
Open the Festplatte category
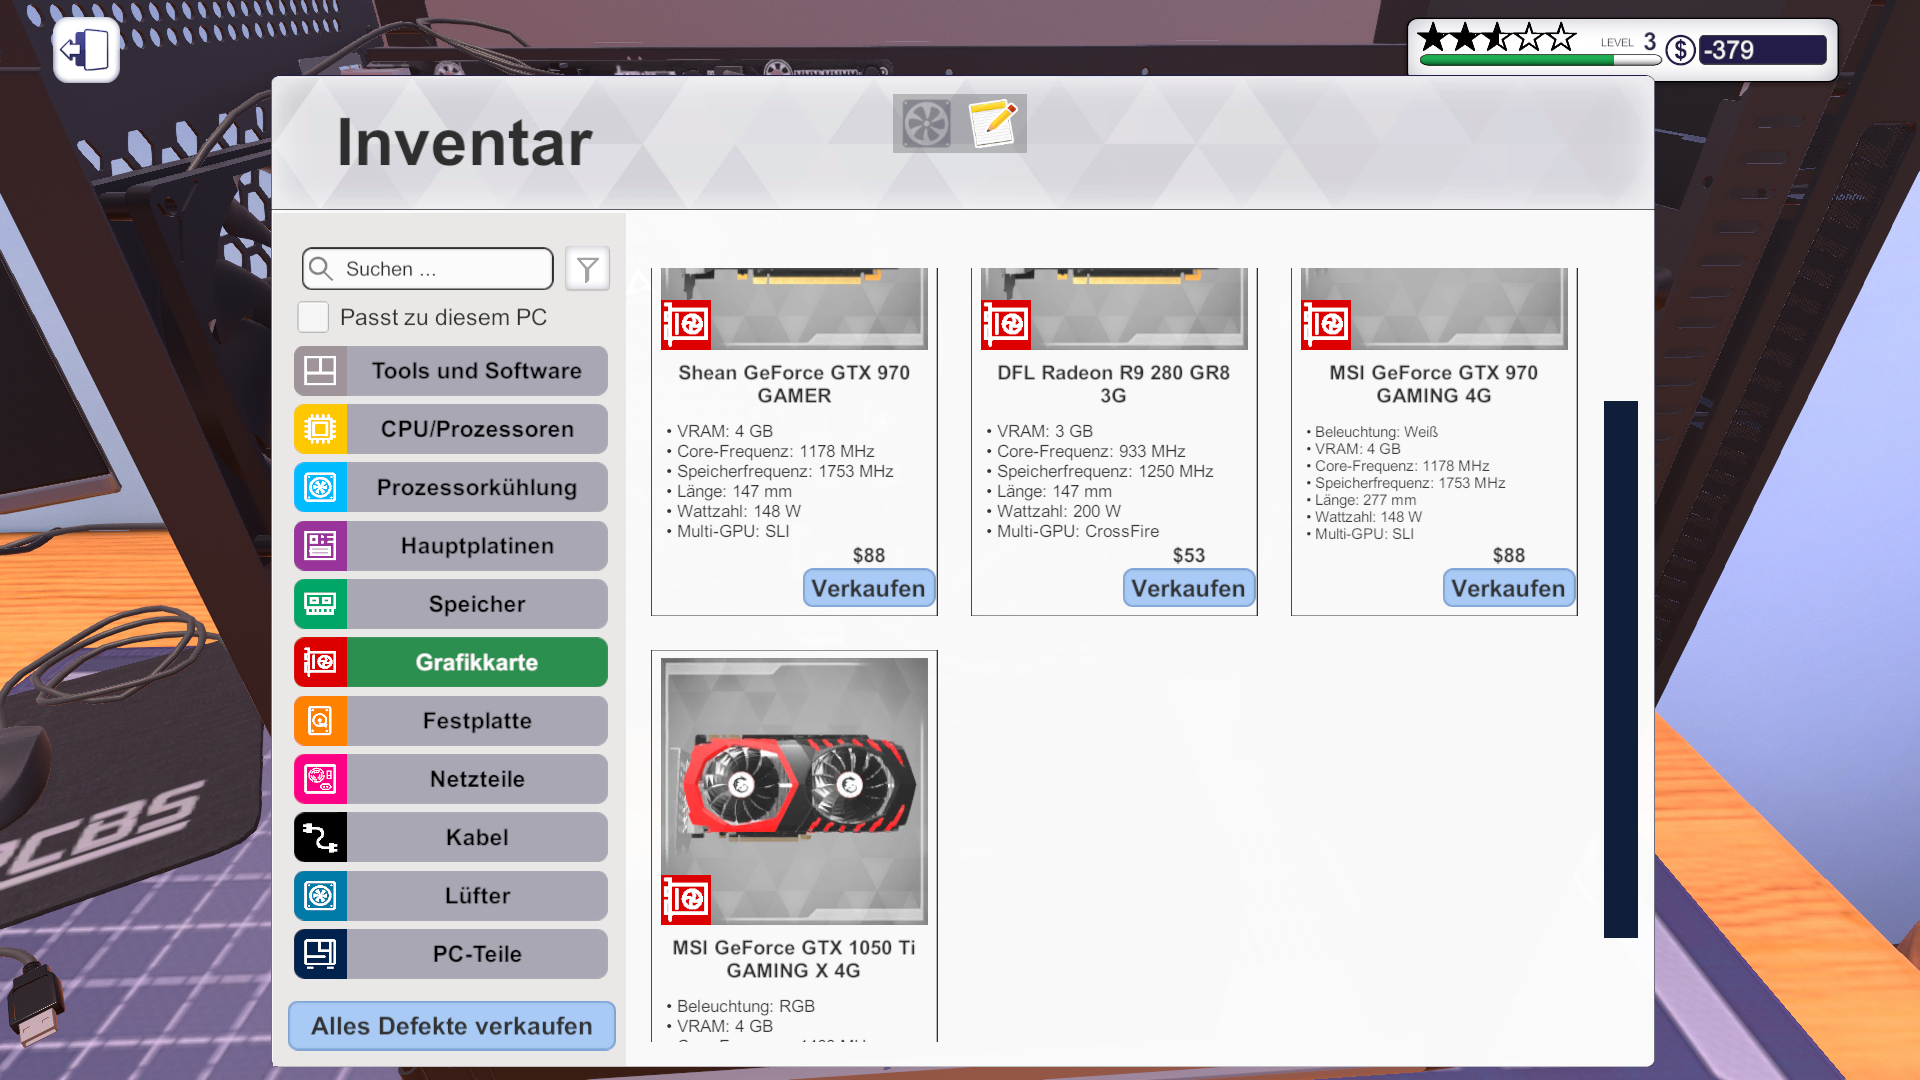click(x=320, y=720)
